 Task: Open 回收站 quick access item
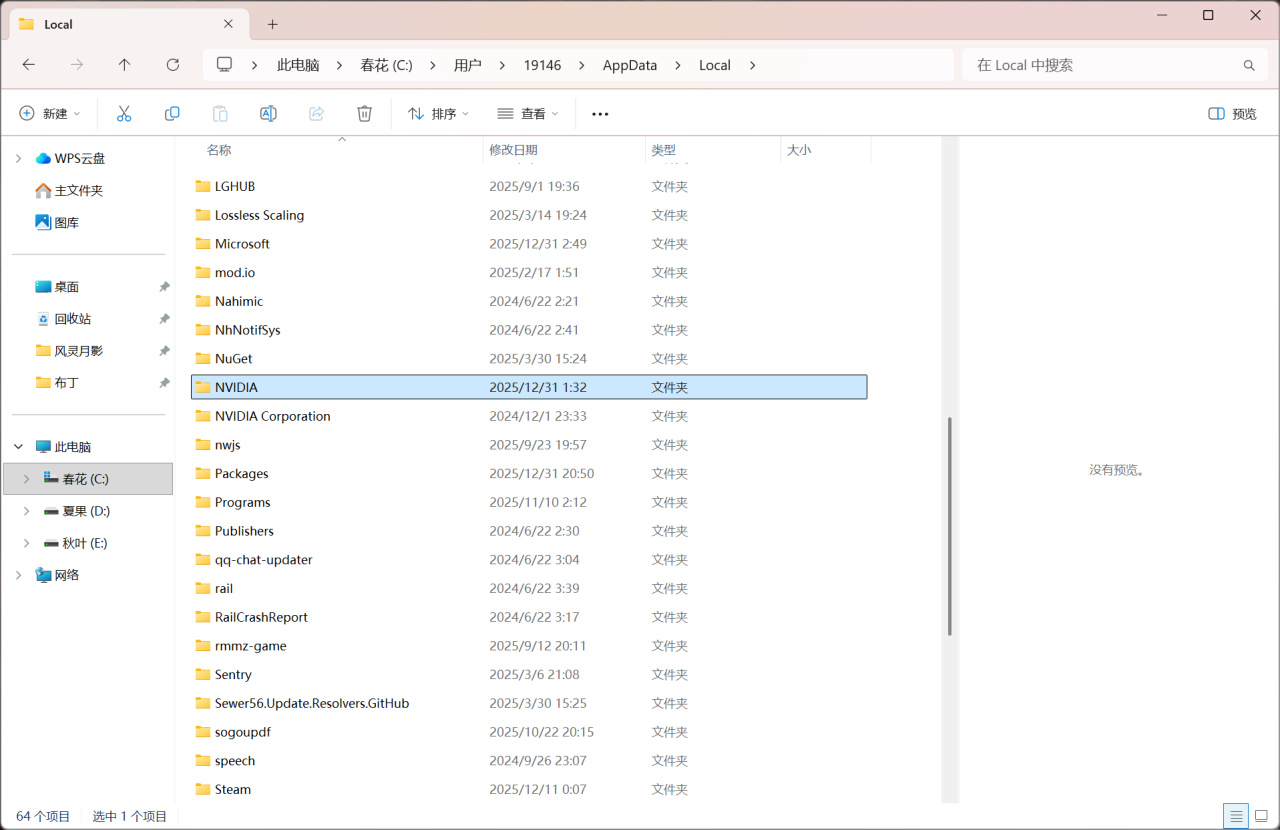[x=63, y=318]
